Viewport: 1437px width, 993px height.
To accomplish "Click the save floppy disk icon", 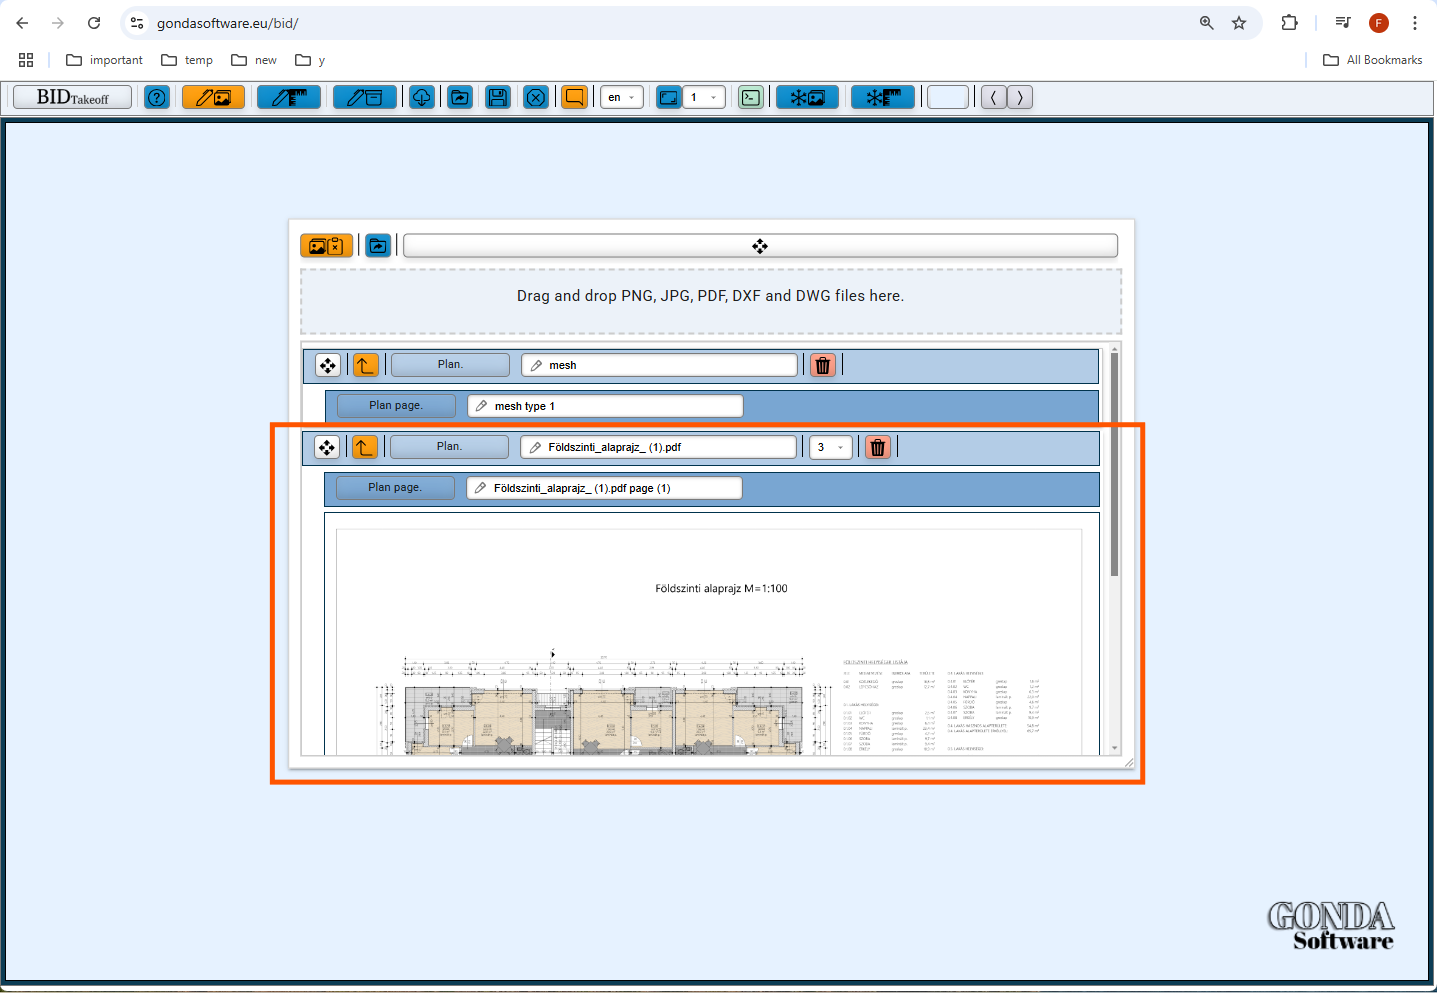I will (x=498, y=97).
